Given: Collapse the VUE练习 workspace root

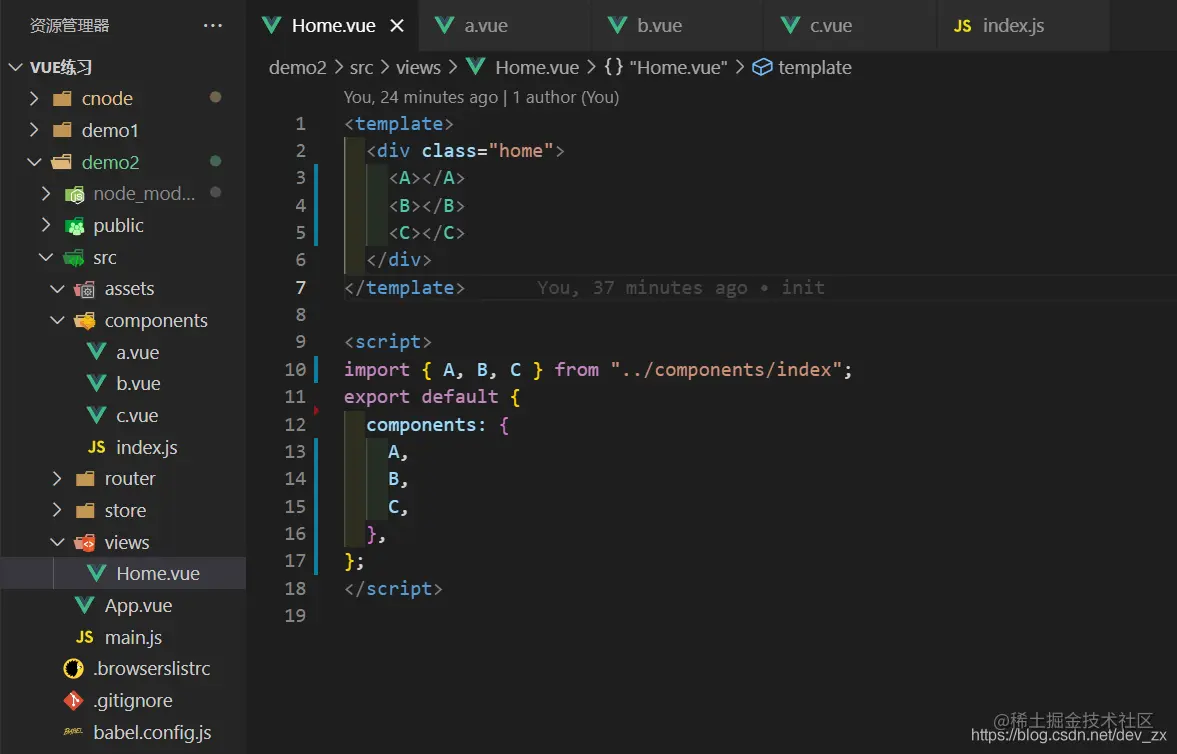Looking at the screenshot, I should click(15, 67).
